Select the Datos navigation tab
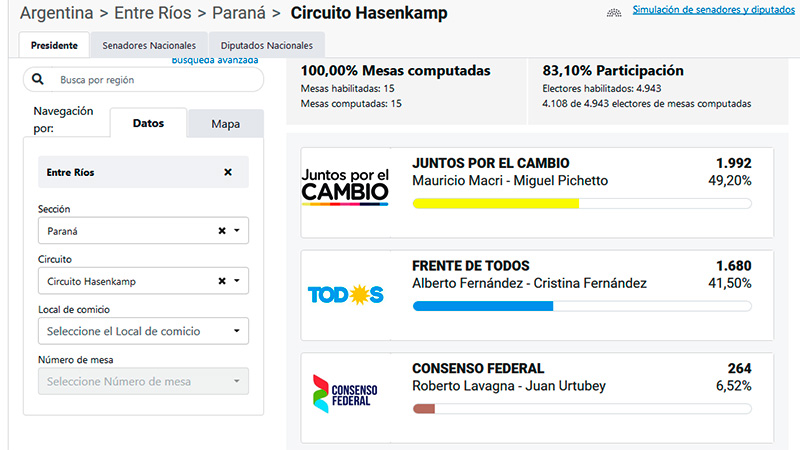800x450 pixels. [x=148, y=123]
